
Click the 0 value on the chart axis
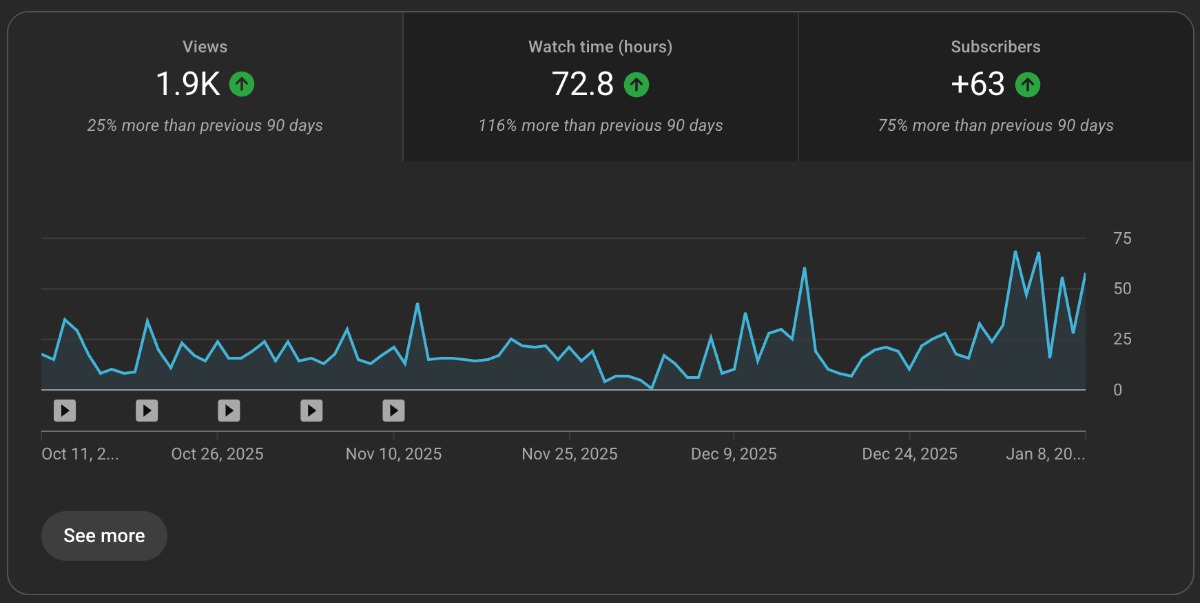1118,390
